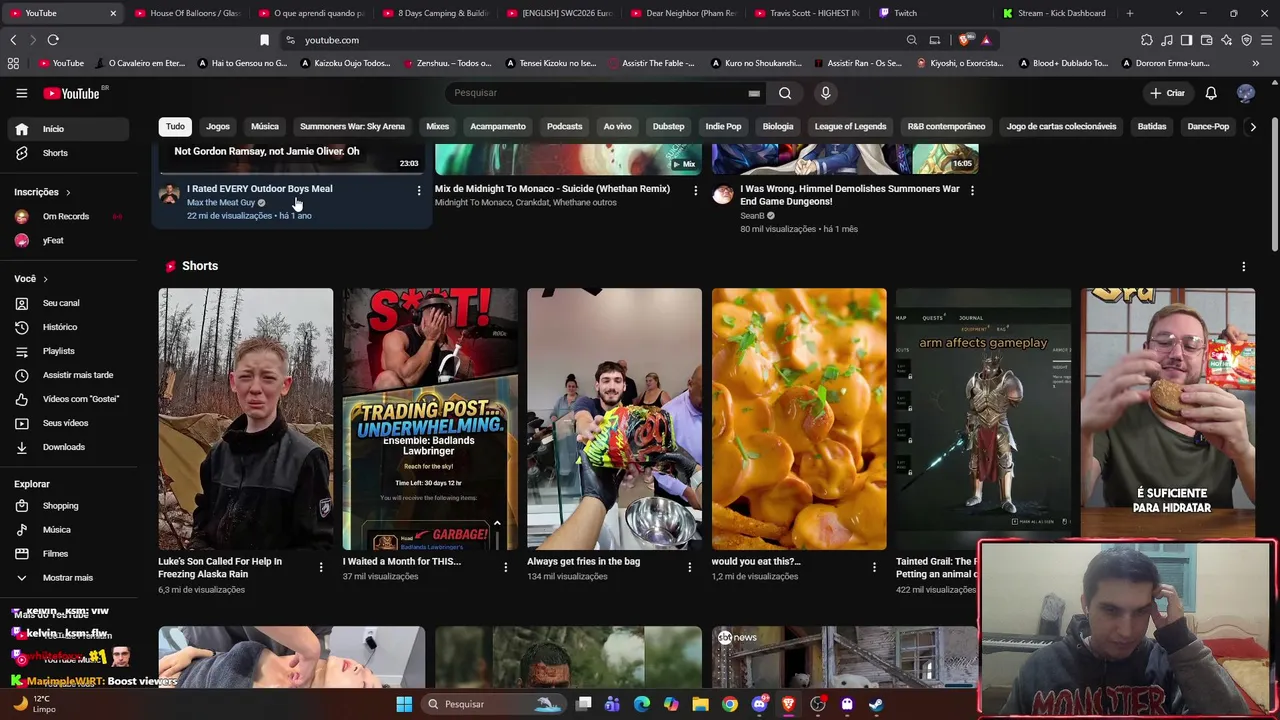Open the Brave VPN shield icon
1280x720 pixels.
[x=1246, y=40]
